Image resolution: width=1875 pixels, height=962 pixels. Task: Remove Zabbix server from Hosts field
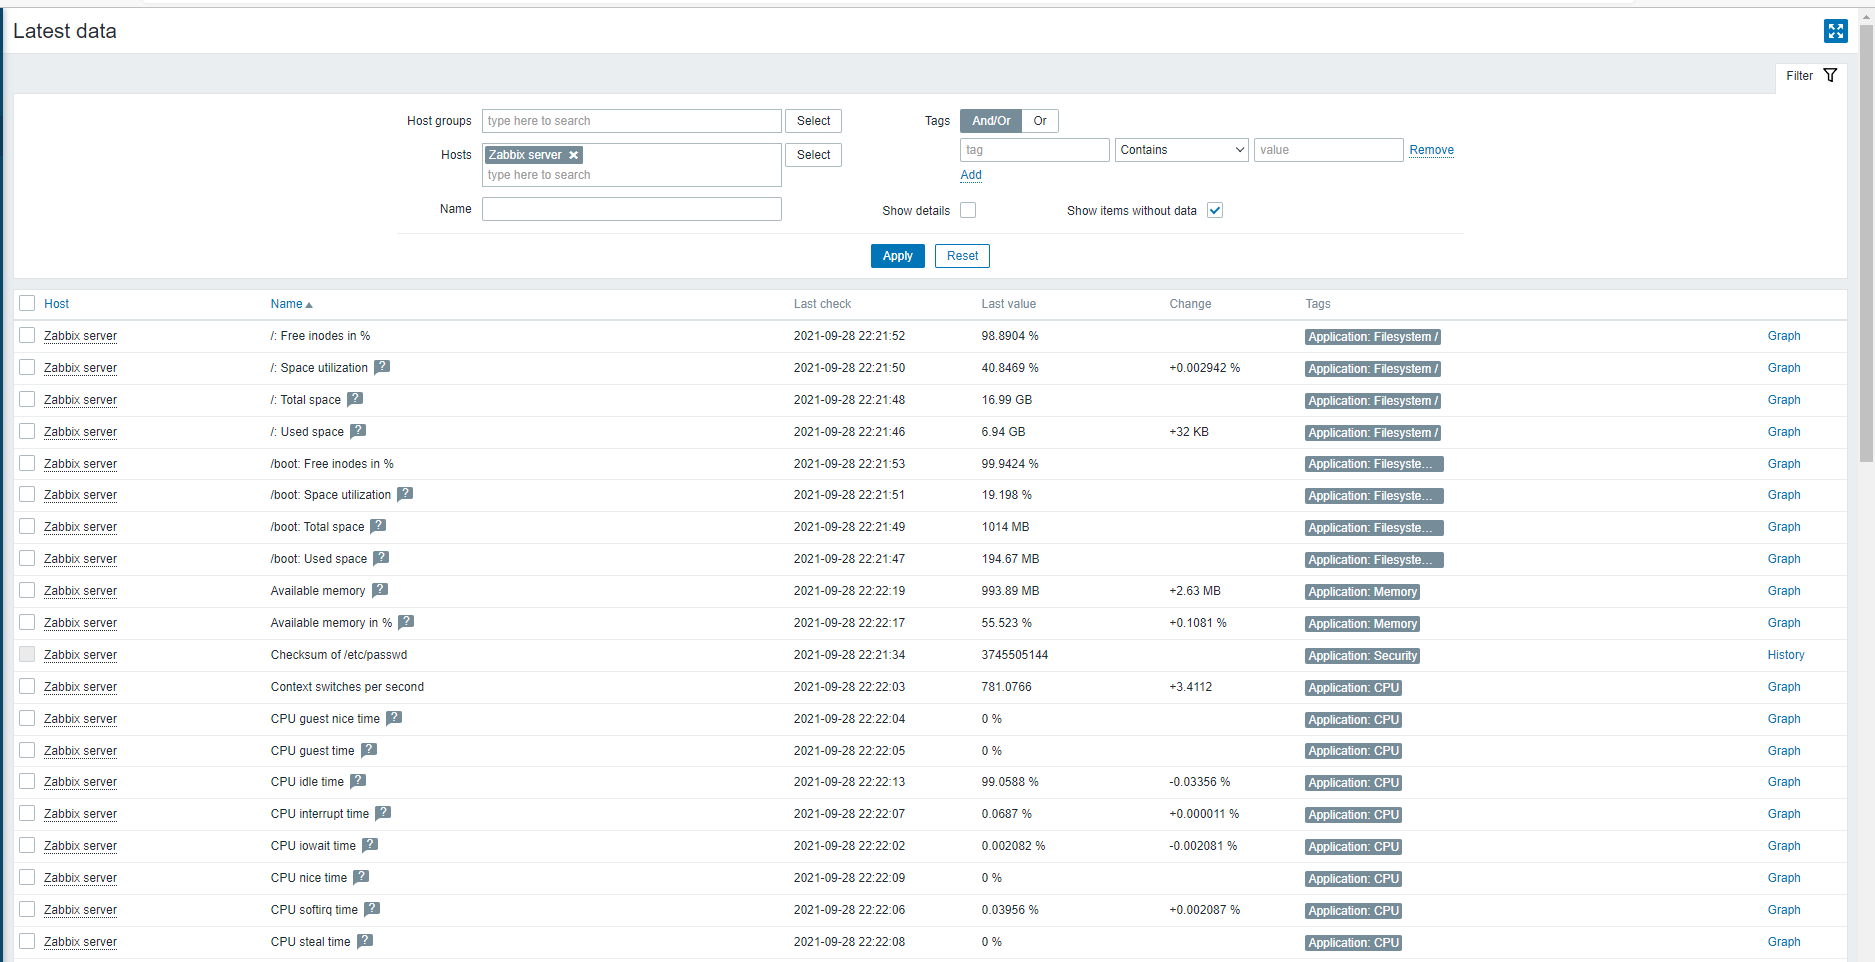574,155
